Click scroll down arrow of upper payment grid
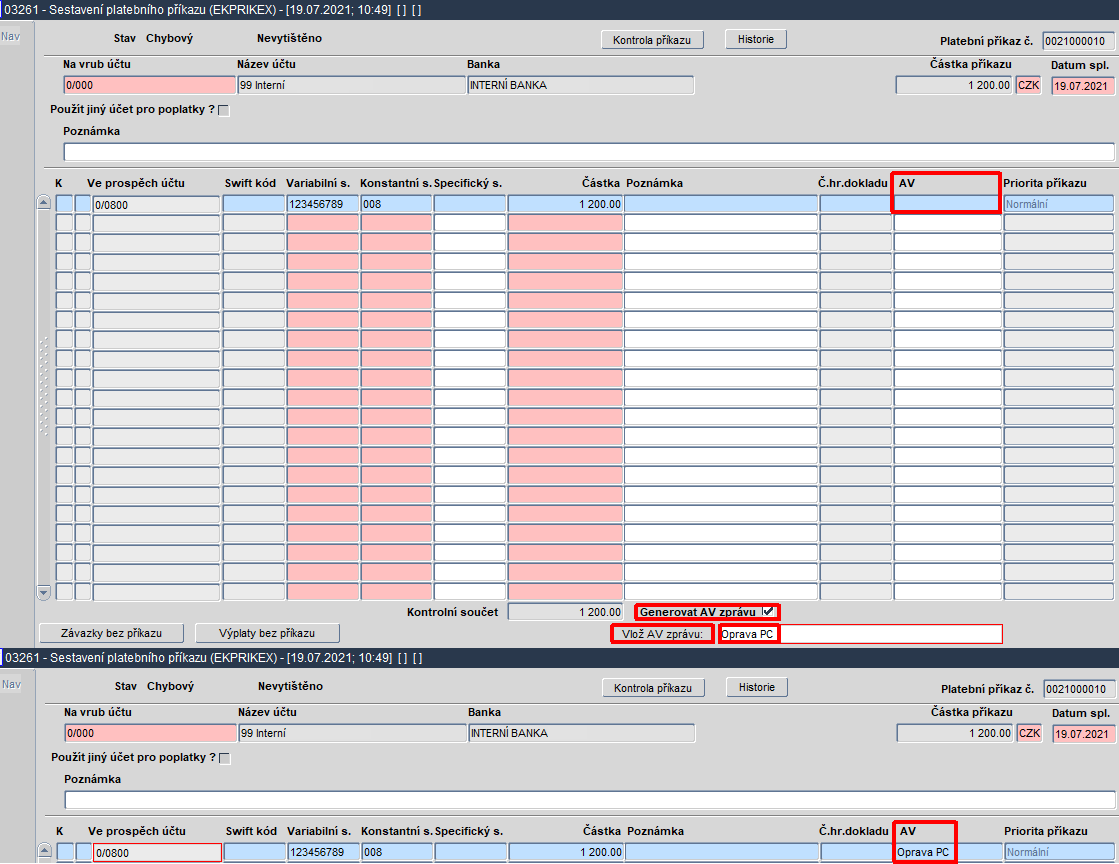This screenshot has width=1119, height=864. pos(44,592)
